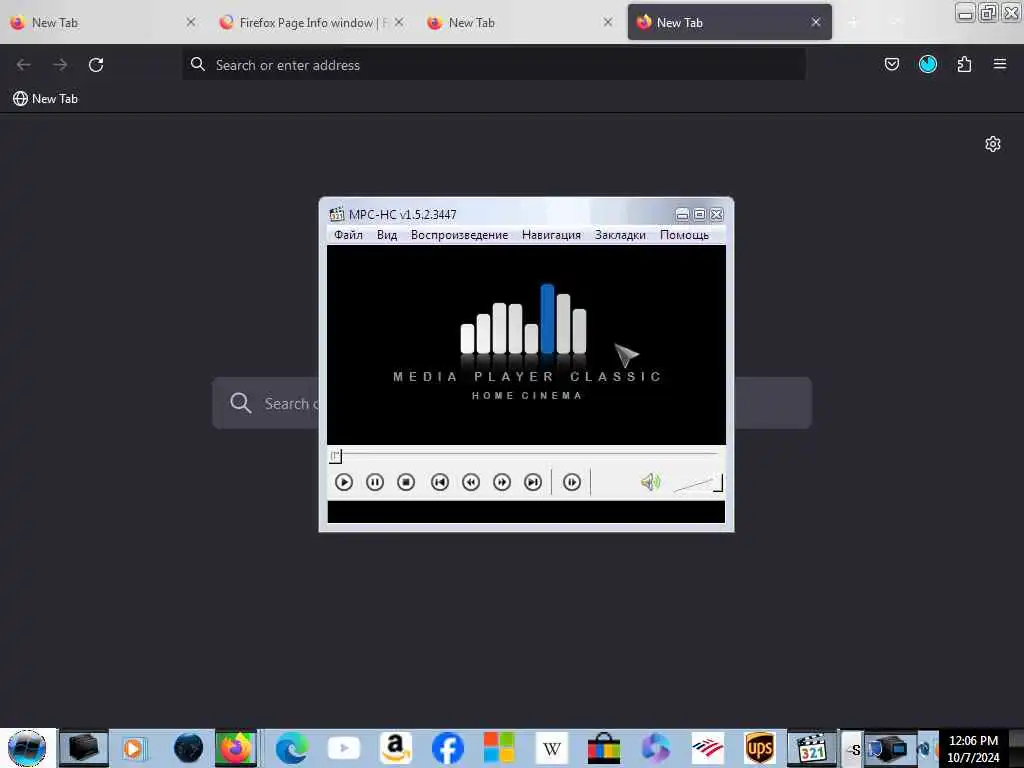The image size is (1024, 768).
Task: Close the Firefox Page Info tab
Action: tap(399, 22)
